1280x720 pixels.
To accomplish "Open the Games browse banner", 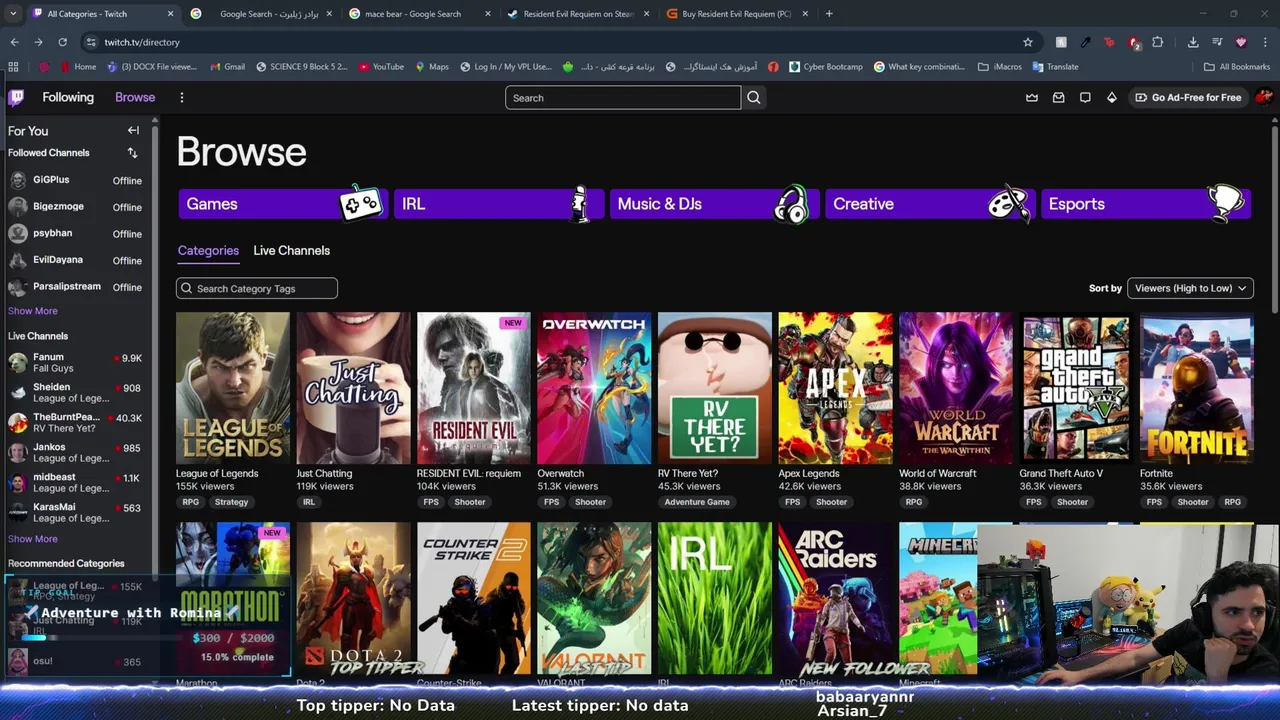I will pyautogui.click(x=282, y=204).
